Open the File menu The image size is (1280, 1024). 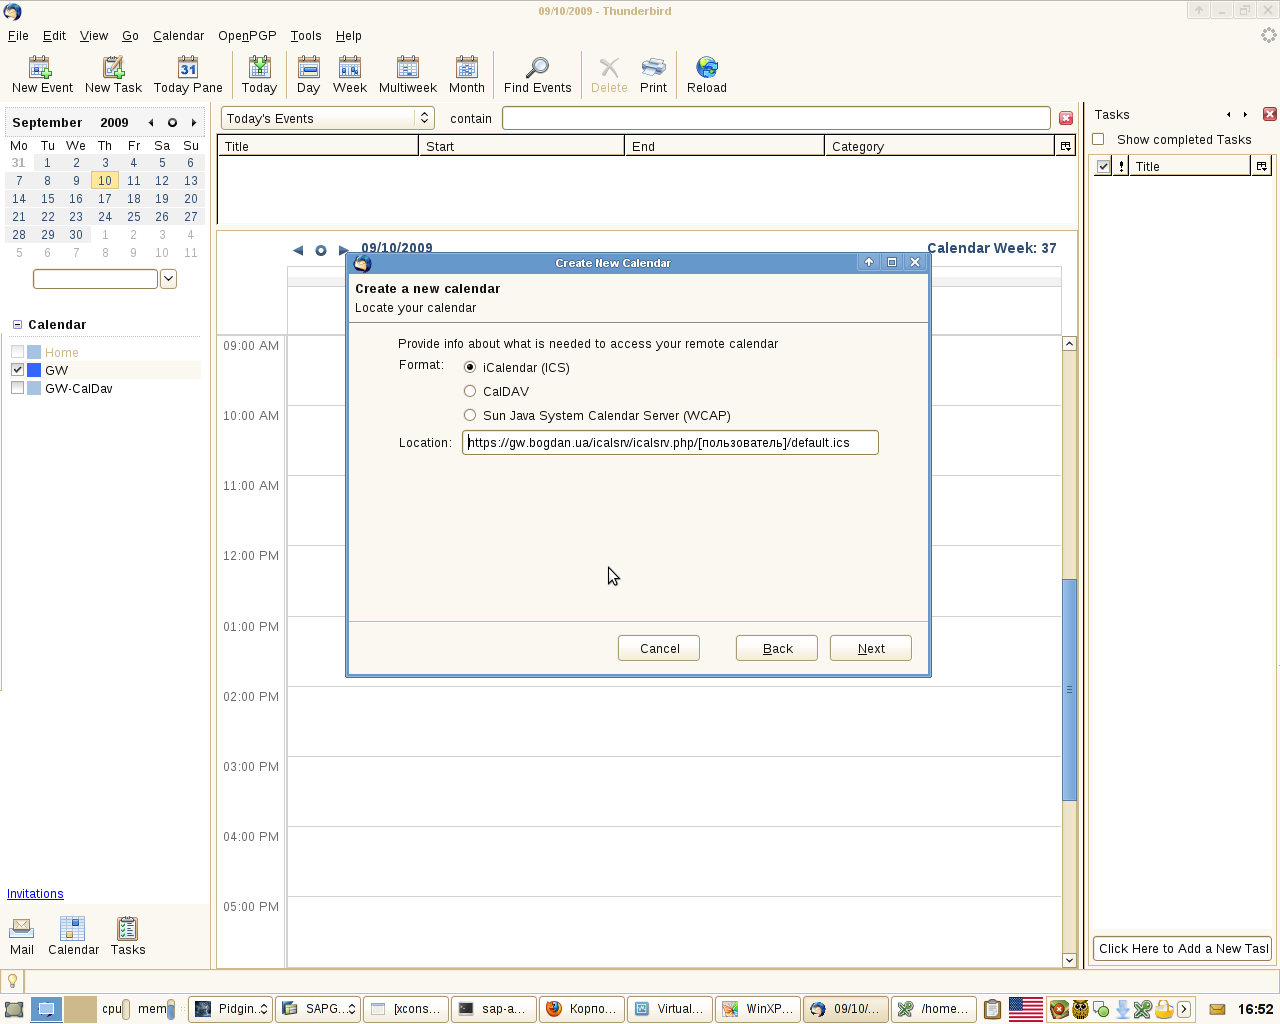[18, 36]
